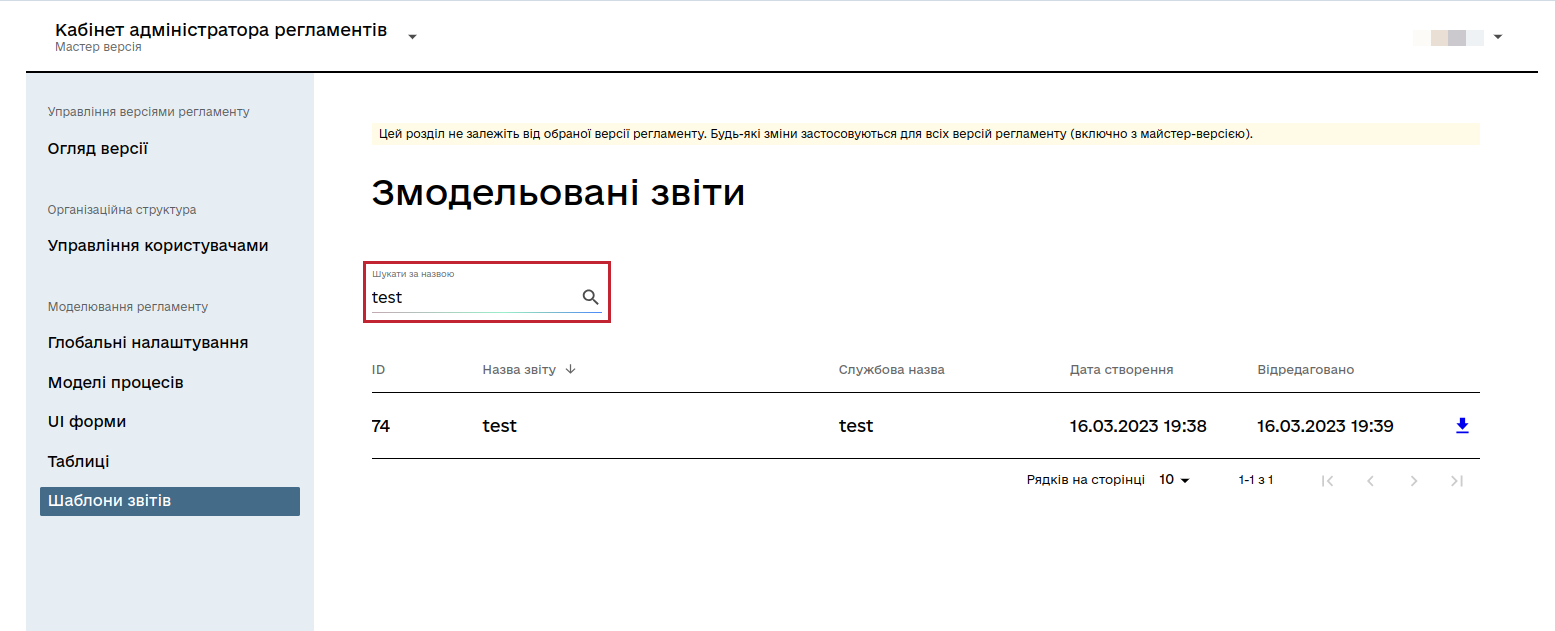Image resolution: width=1555 pixels, height=631 pixels.
Task: Click the Службова назва column header
Action: tap(892, 369)
